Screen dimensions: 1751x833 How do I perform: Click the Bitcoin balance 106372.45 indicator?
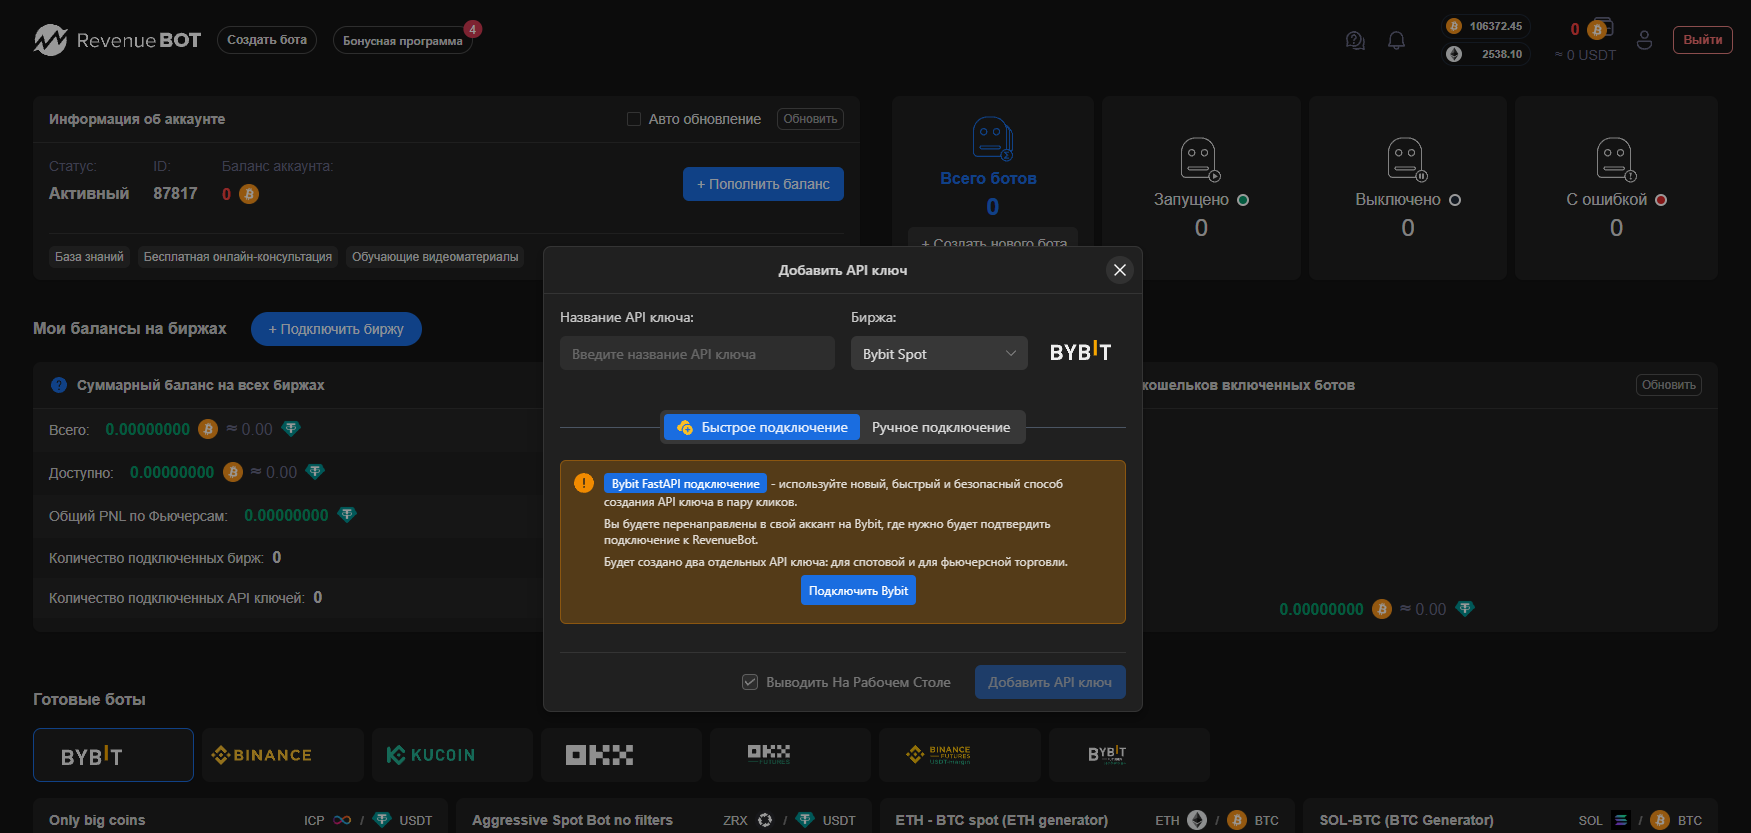pyautogui.click(x=1486, y=26)
